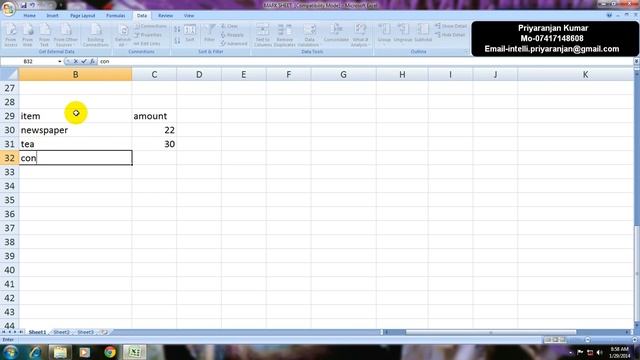Image resolution: width=640 pixels, height=360 pixels.
Task: Open Text to Columns wizard
Action: click(262, 35)
